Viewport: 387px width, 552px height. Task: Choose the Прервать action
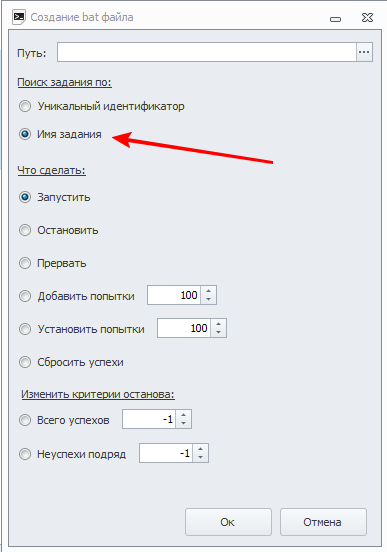point(25,263)
